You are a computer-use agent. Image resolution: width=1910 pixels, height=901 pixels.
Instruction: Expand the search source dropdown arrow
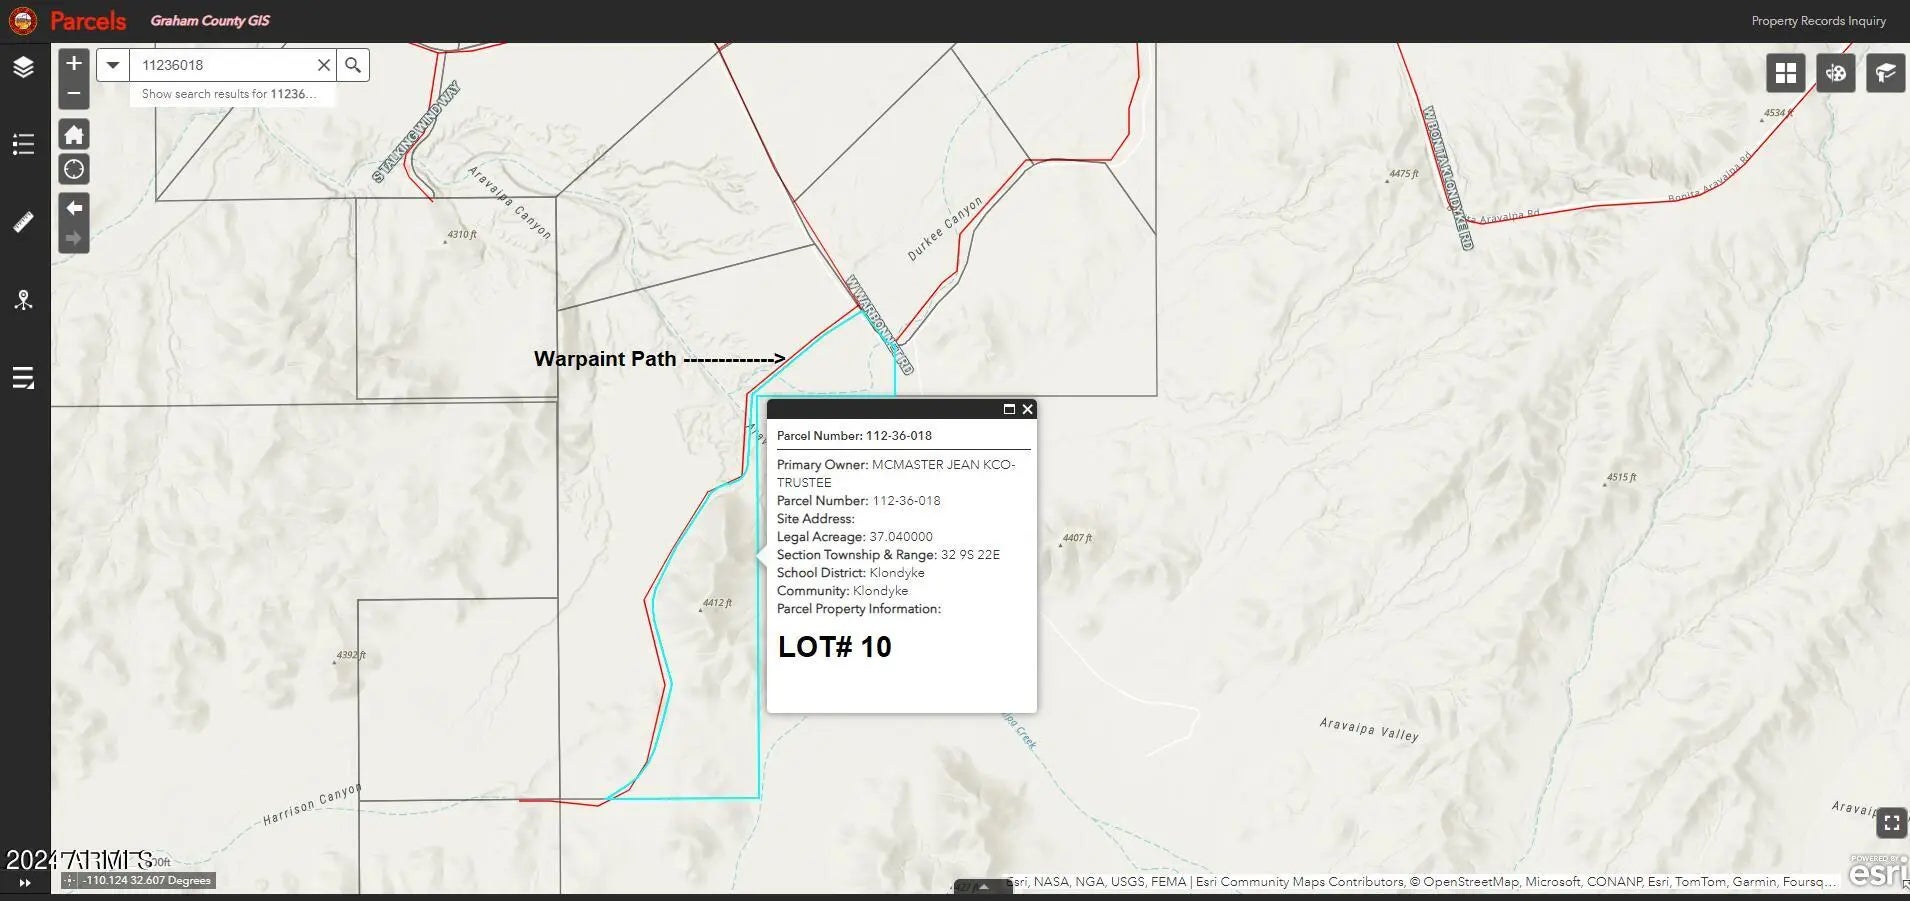[113, 65]
